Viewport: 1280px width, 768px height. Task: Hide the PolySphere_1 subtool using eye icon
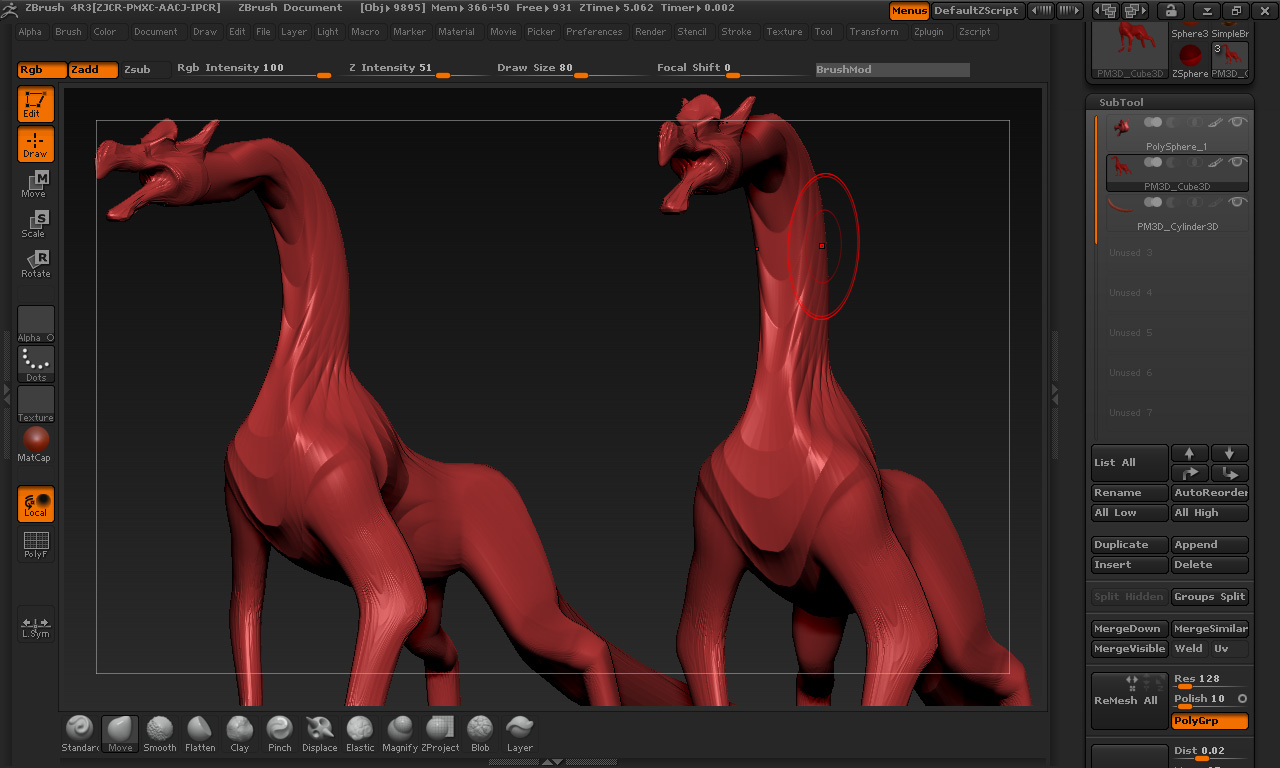tap(1238, 122)
